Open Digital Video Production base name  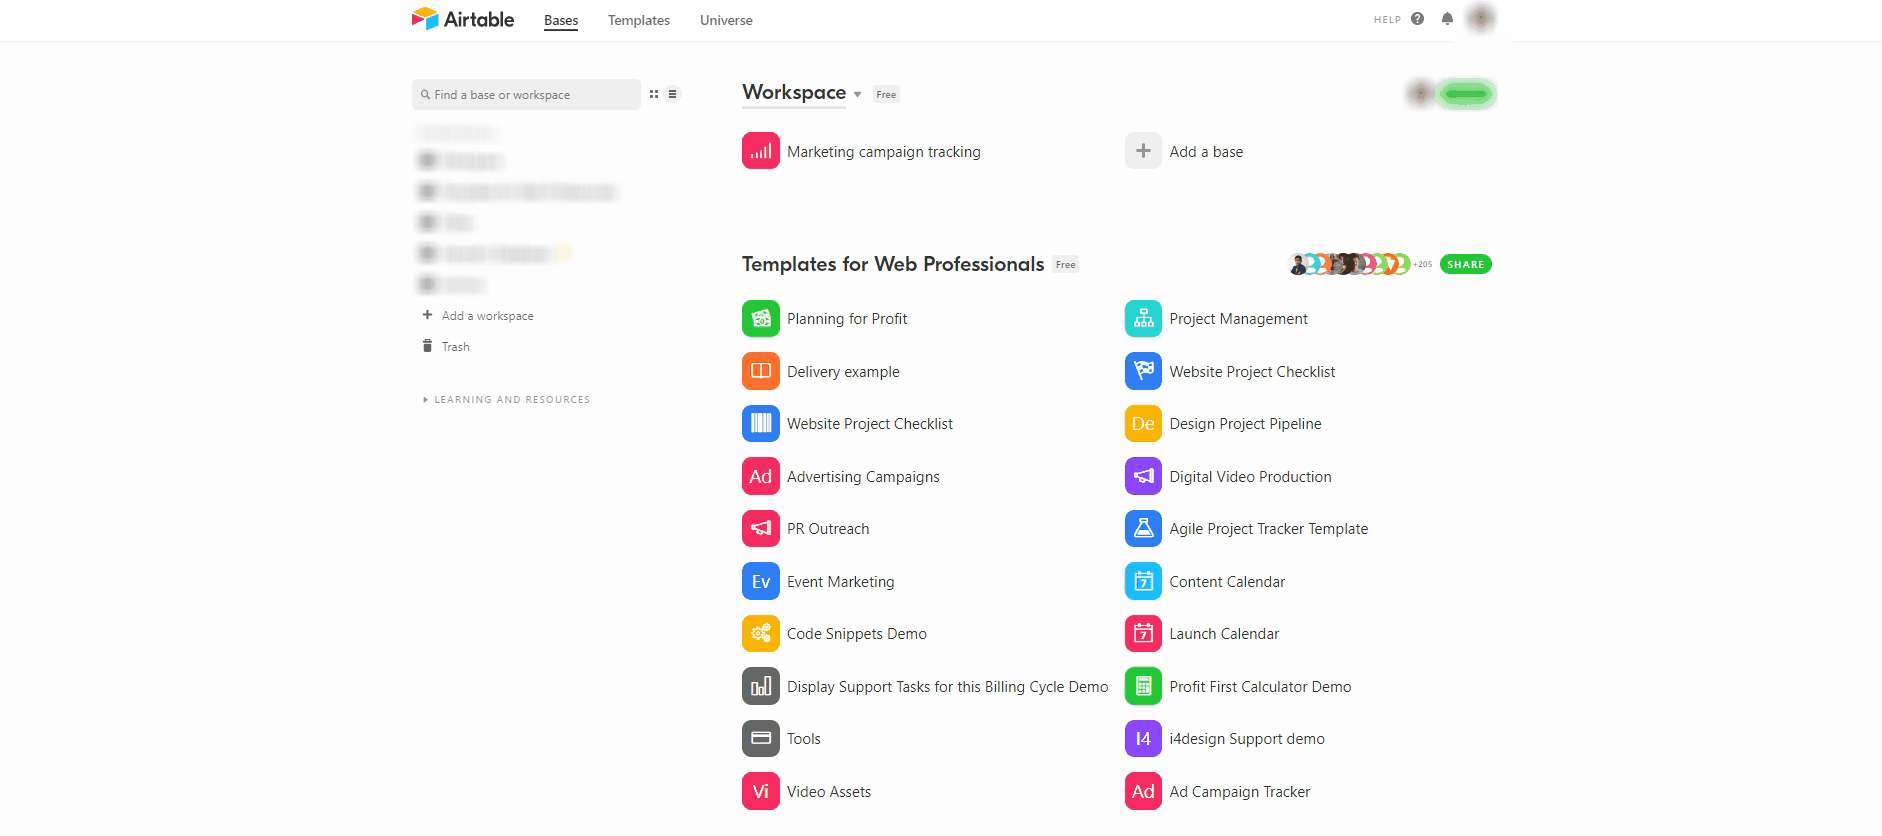1250,477
